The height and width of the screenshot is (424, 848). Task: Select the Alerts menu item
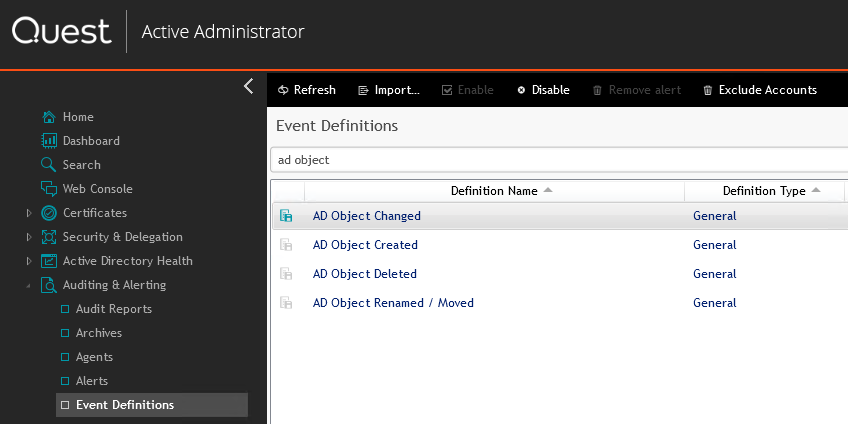pos(91,381)
